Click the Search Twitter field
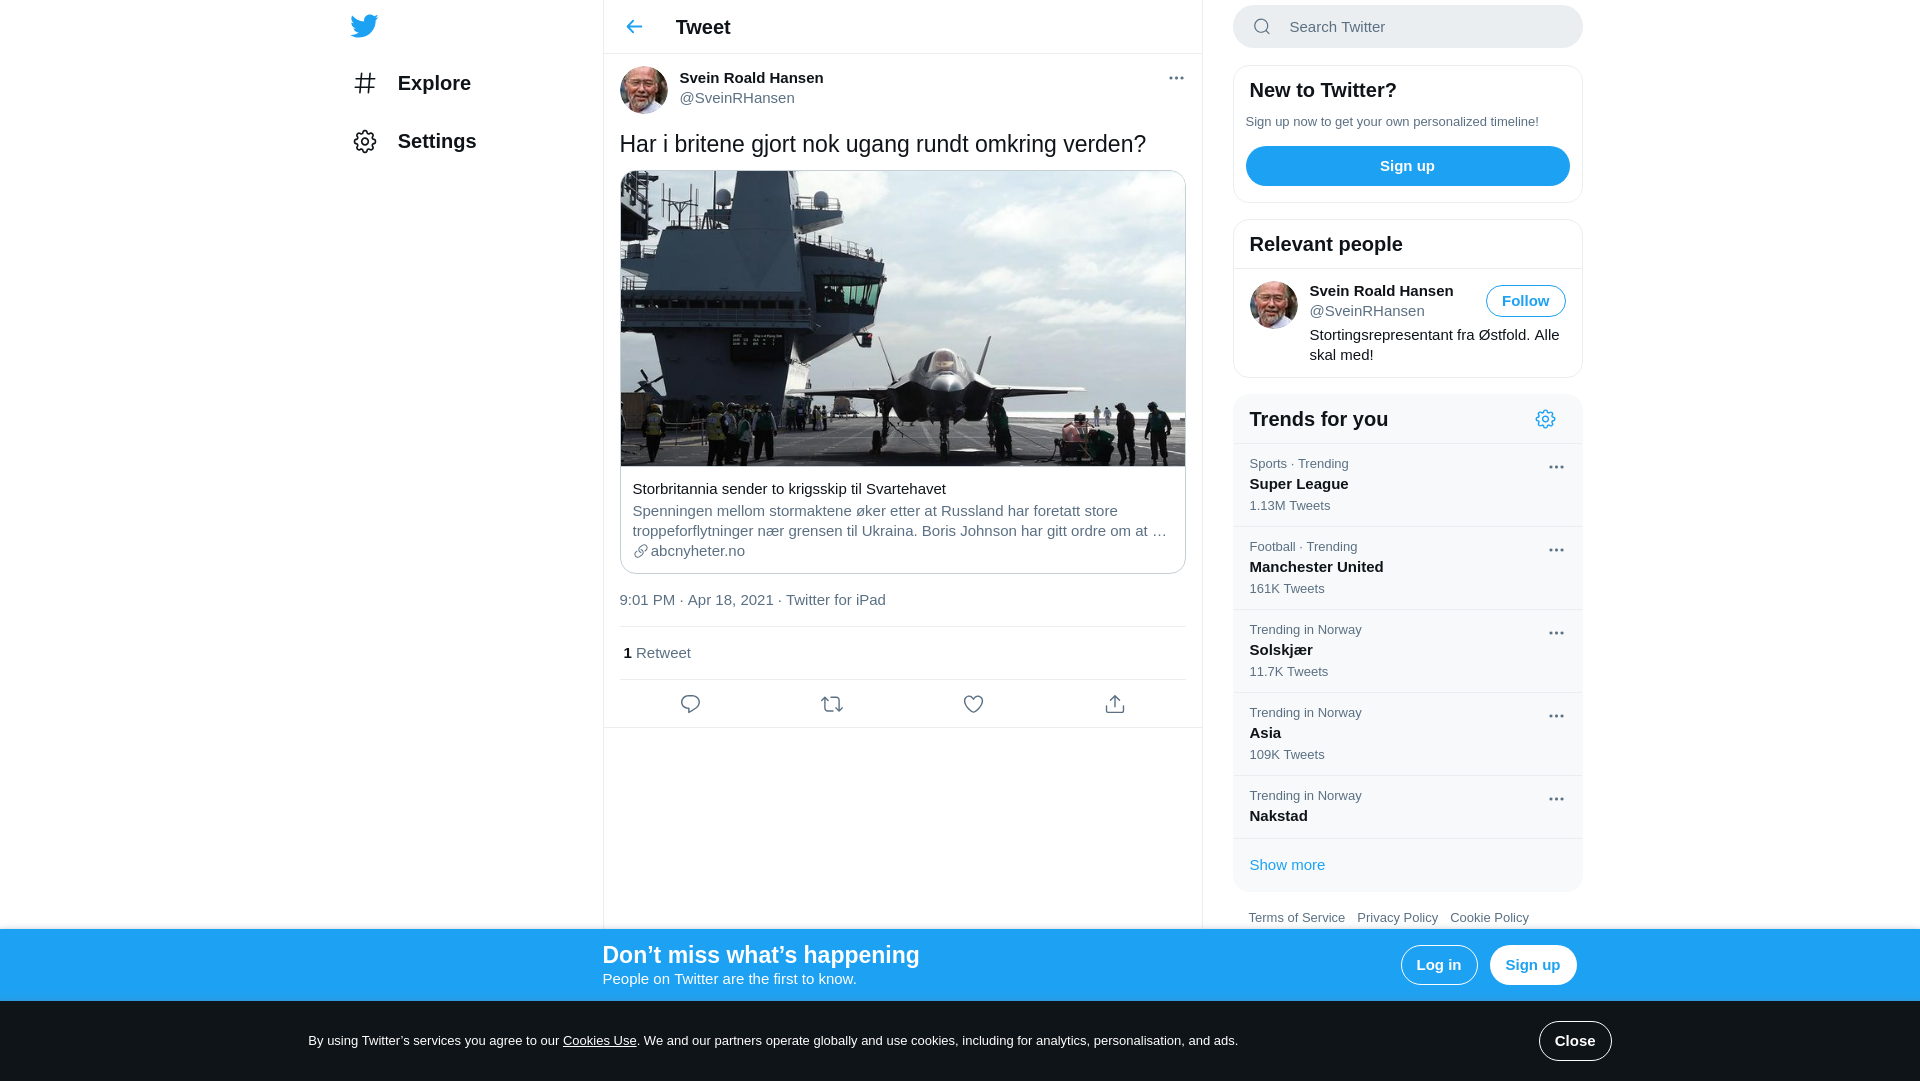 pos(1407,27)
